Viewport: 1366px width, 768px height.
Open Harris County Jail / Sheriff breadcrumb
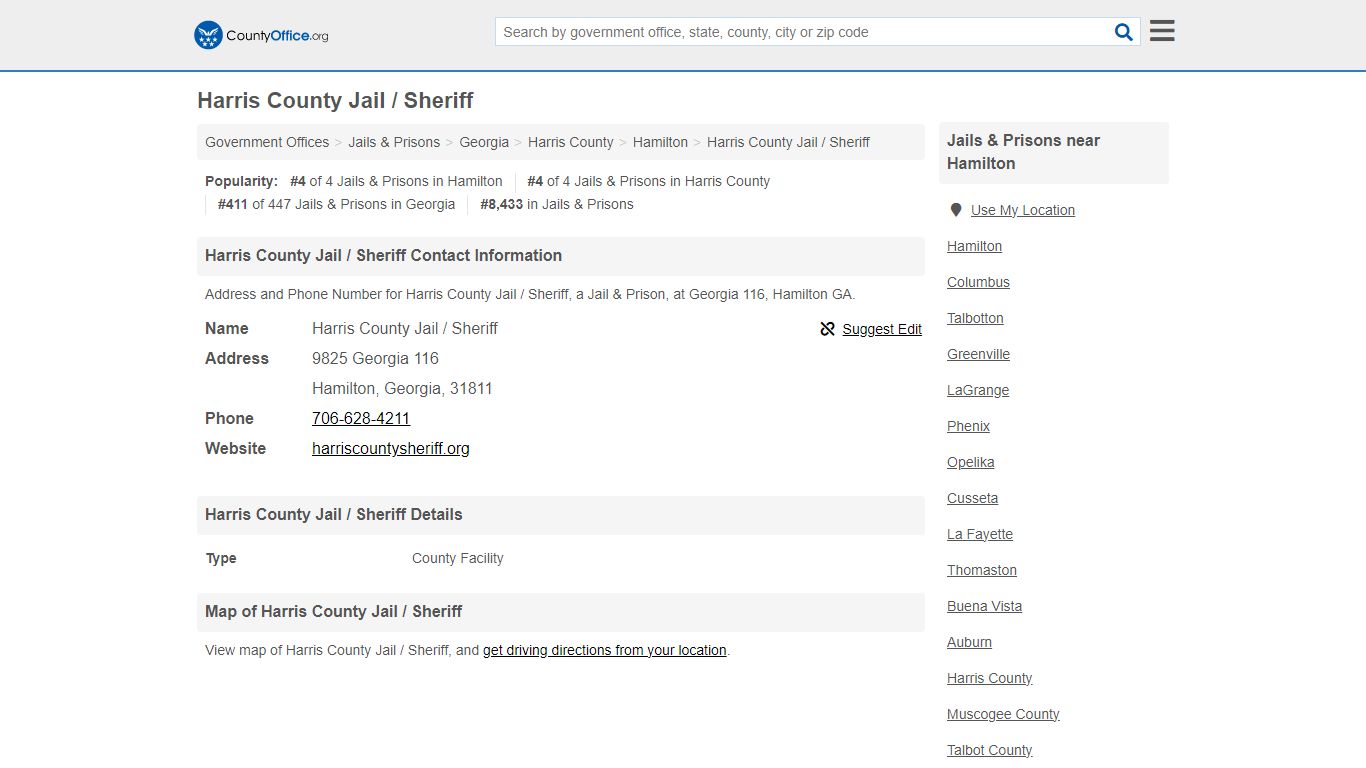click(788, 142)
